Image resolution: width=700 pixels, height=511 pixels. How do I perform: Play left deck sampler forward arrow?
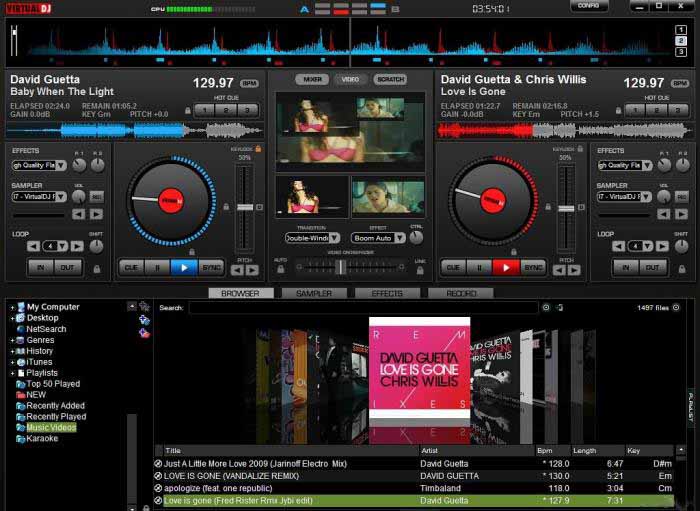pyautogui.click(x=96, y=215)
